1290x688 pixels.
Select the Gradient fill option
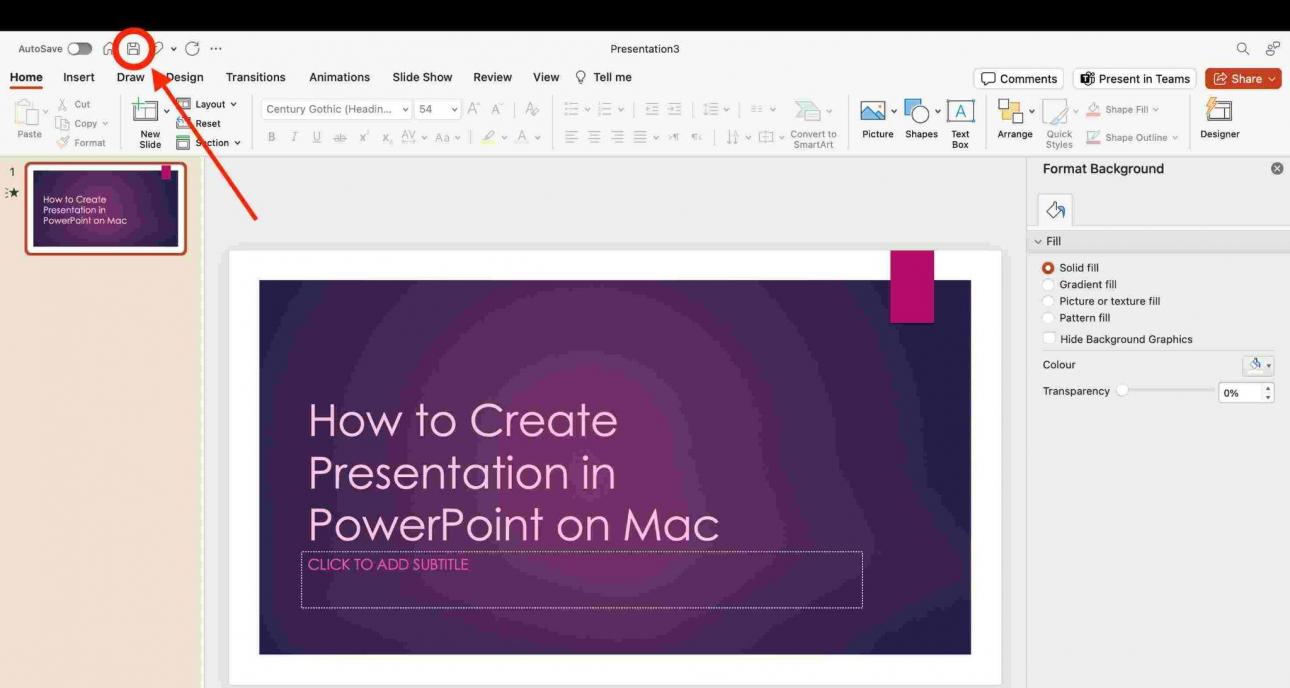(1048, 284)
